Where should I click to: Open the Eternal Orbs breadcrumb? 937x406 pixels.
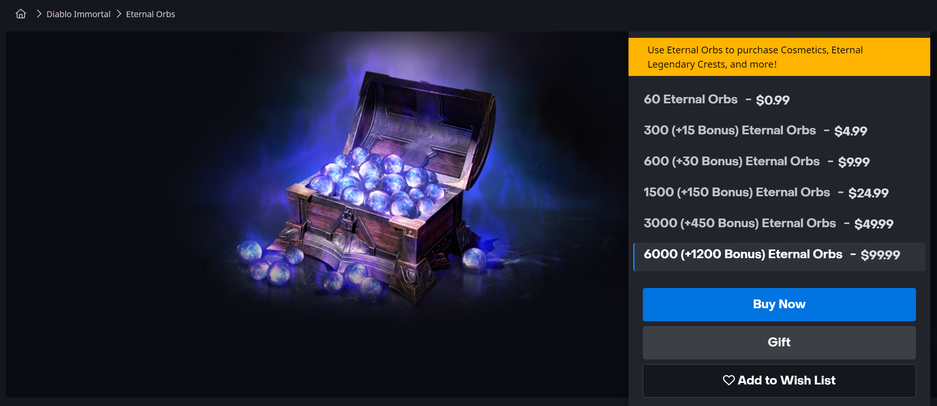point(151,14)
